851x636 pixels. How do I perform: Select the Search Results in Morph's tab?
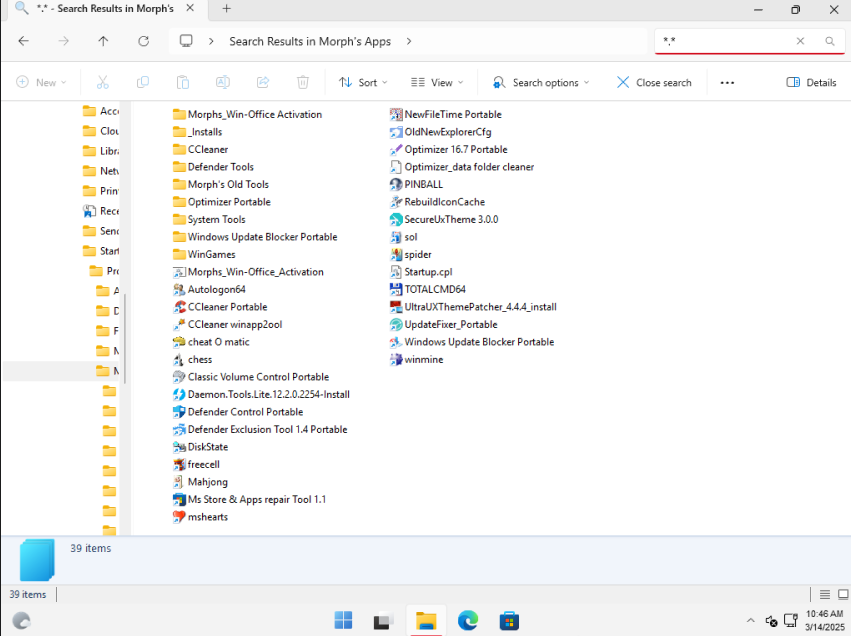click(104, 9)
